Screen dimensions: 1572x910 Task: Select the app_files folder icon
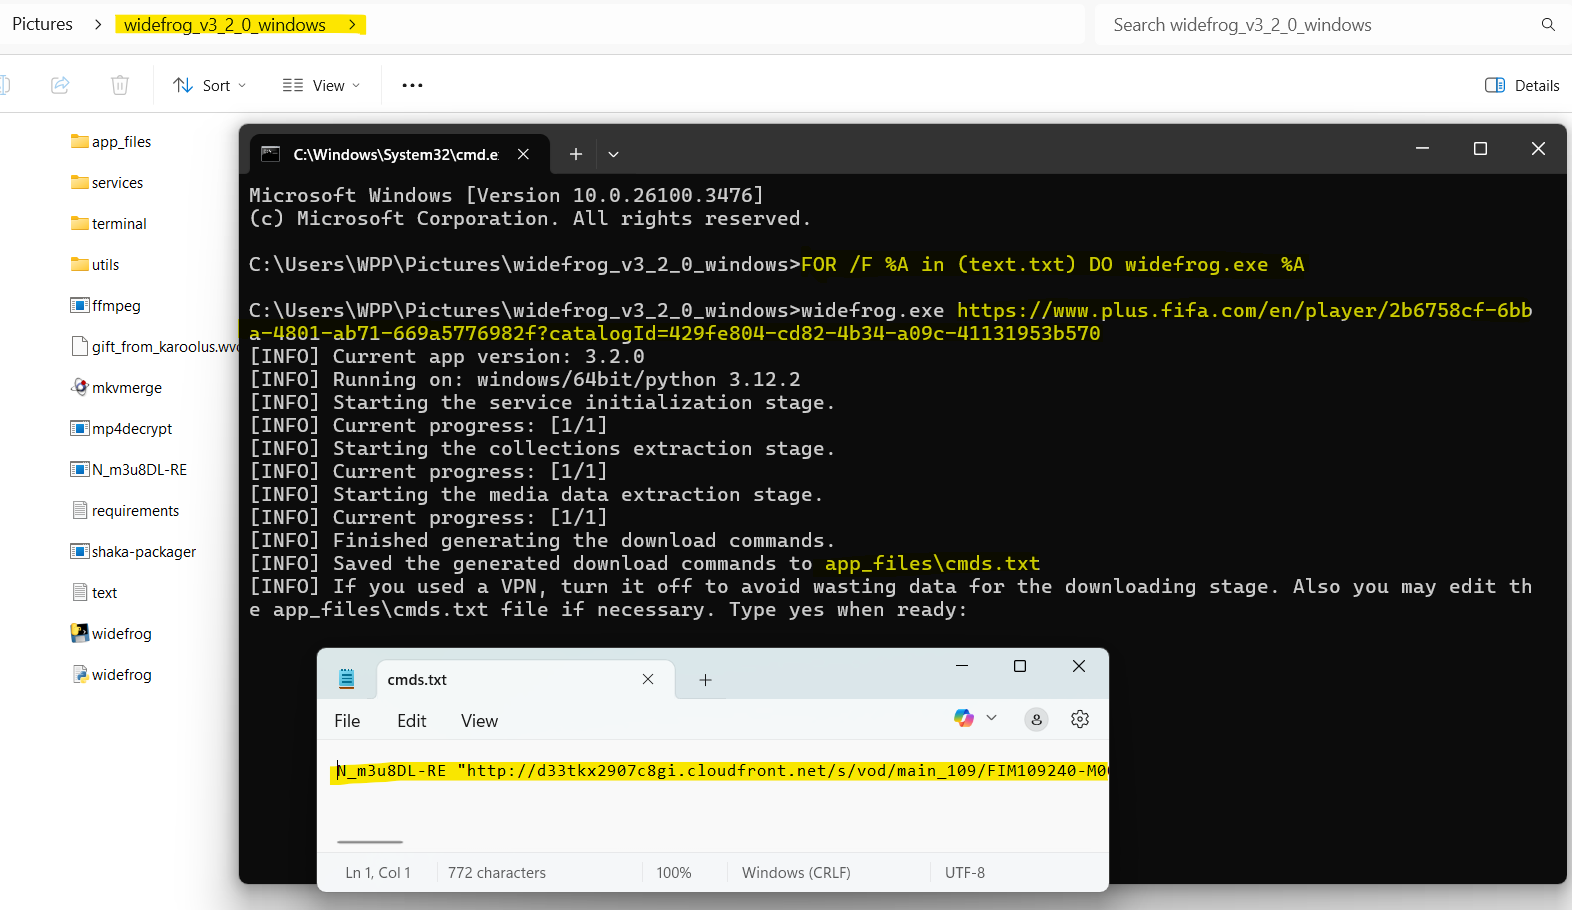click(80, 141)
